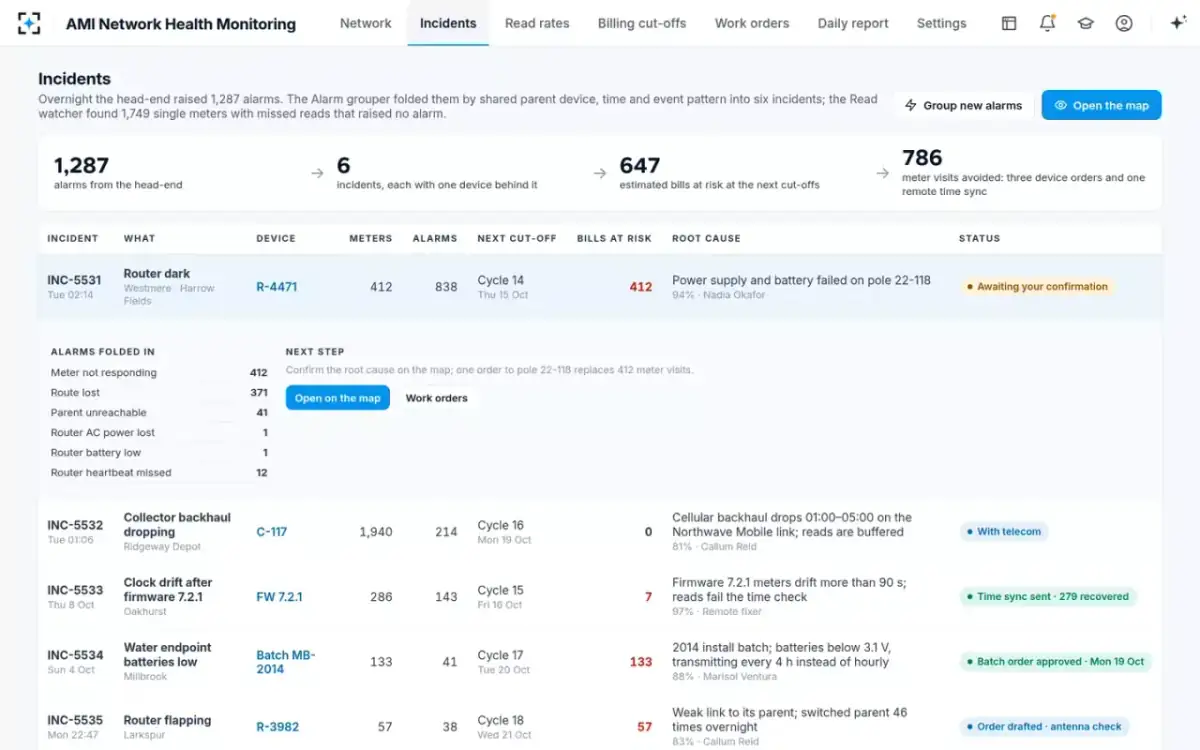Collapse the INC-5531 incident row
Image resolution: width=1200 pixels, height=750 pixels.
click(x=600, y=287)
